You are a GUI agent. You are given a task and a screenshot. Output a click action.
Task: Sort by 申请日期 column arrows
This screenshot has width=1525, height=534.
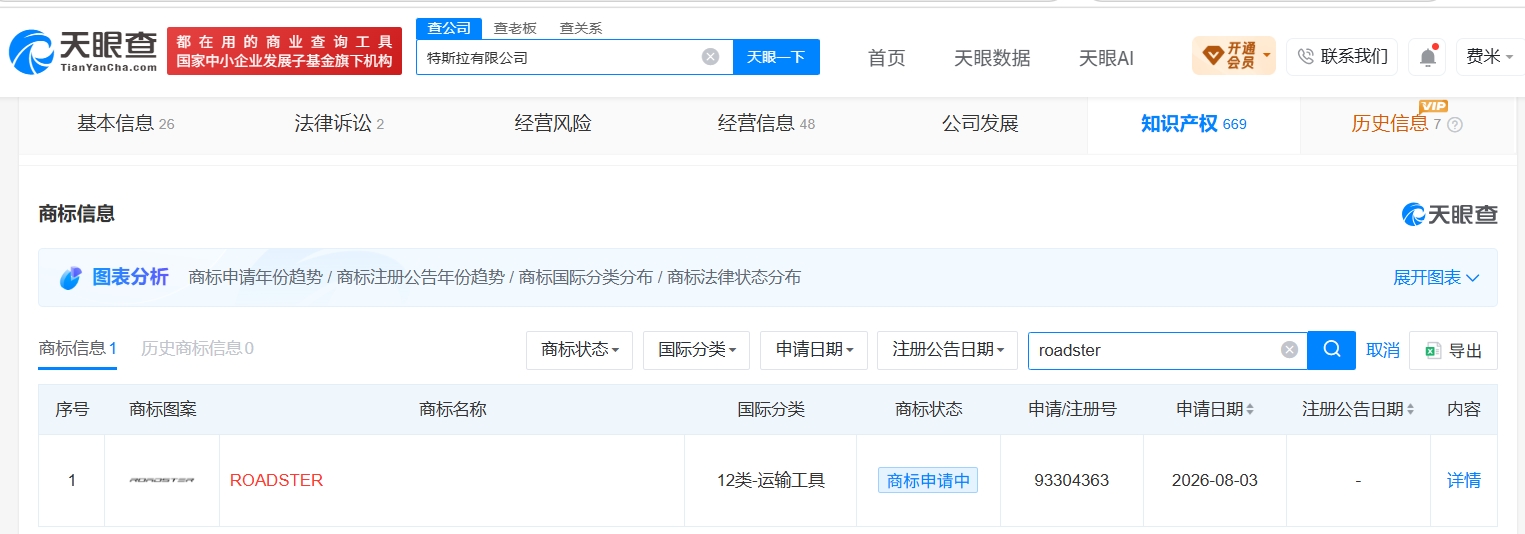click(x=1250, y=410)
